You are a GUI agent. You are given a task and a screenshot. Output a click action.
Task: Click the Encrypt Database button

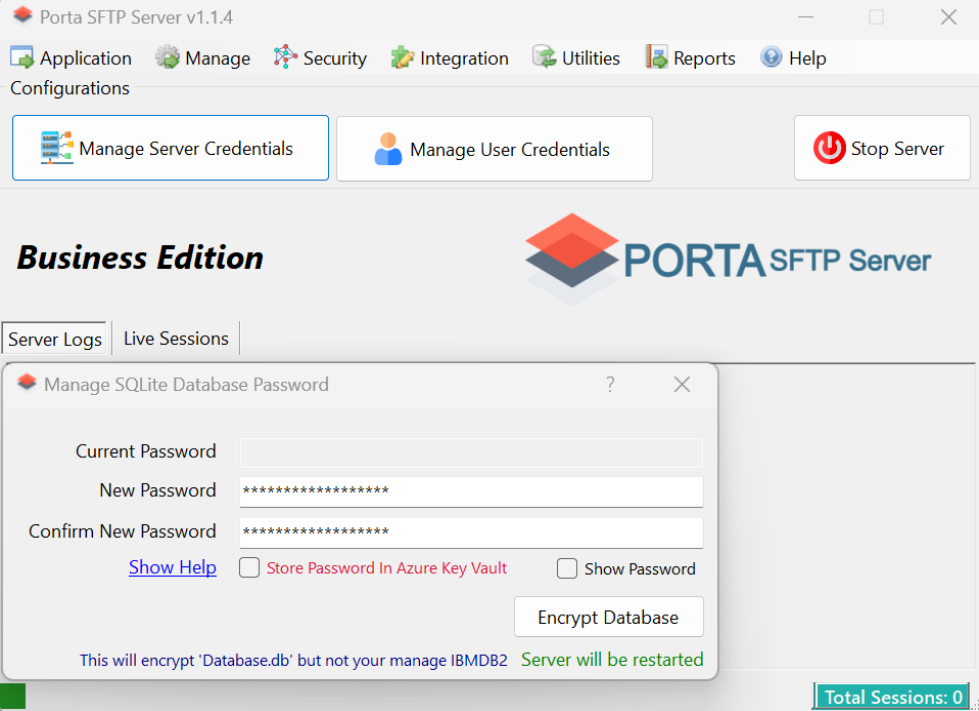tap(608, 617)
